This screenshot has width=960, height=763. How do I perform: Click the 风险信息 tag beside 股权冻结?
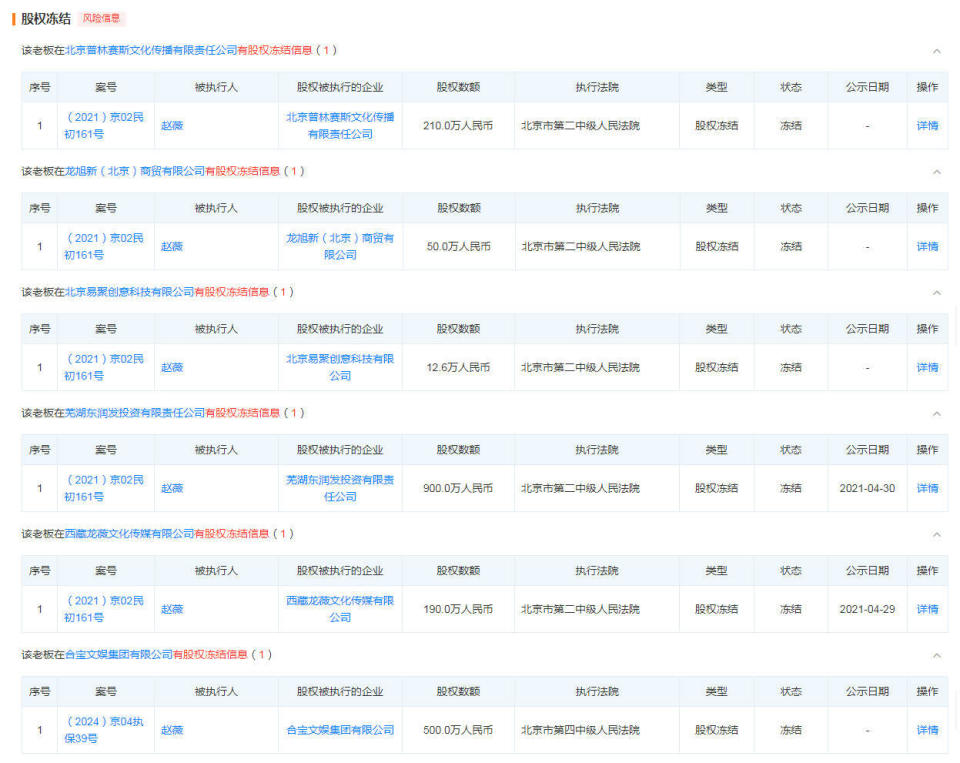[101, 18]
